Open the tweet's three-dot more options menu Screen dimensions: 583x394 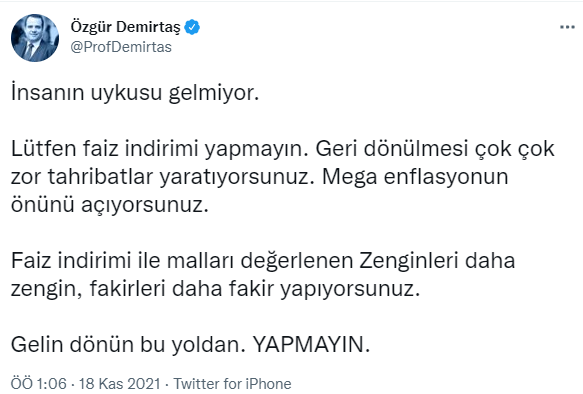[567, 27]
